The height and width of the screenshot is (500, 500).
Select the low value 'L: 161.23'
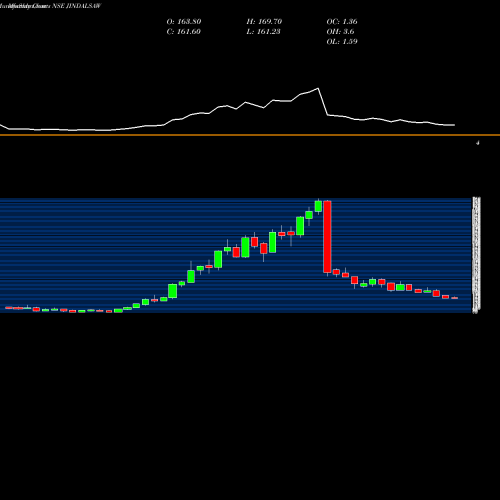coord(263,31)
